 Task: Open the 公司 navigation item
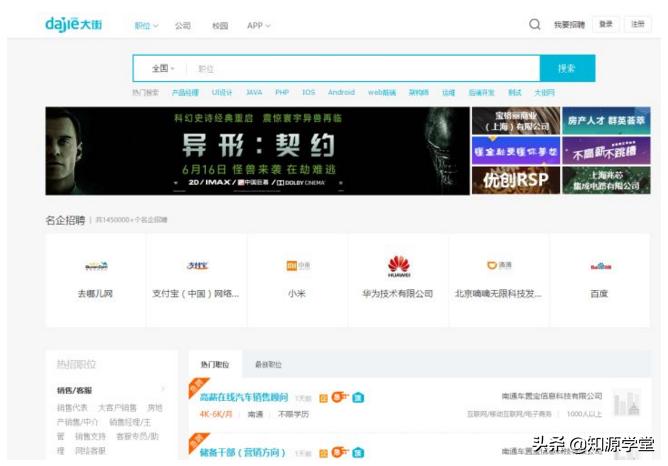click(183, 26)
